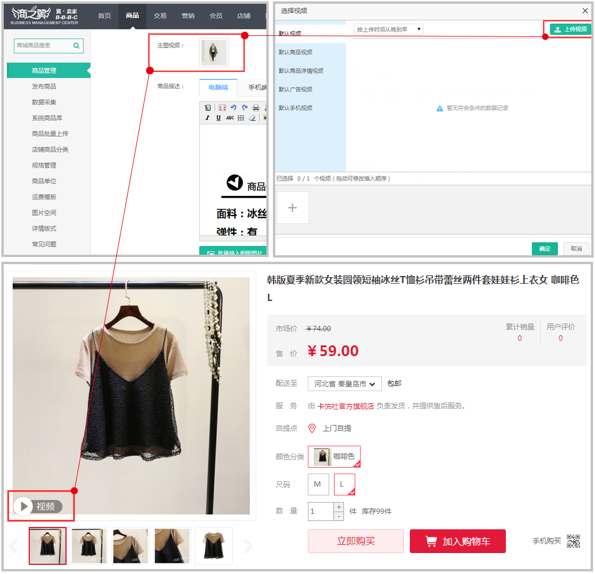Toggle italic formatting in editor toolbar
The image size is (595, 574).
coord(207,118)
